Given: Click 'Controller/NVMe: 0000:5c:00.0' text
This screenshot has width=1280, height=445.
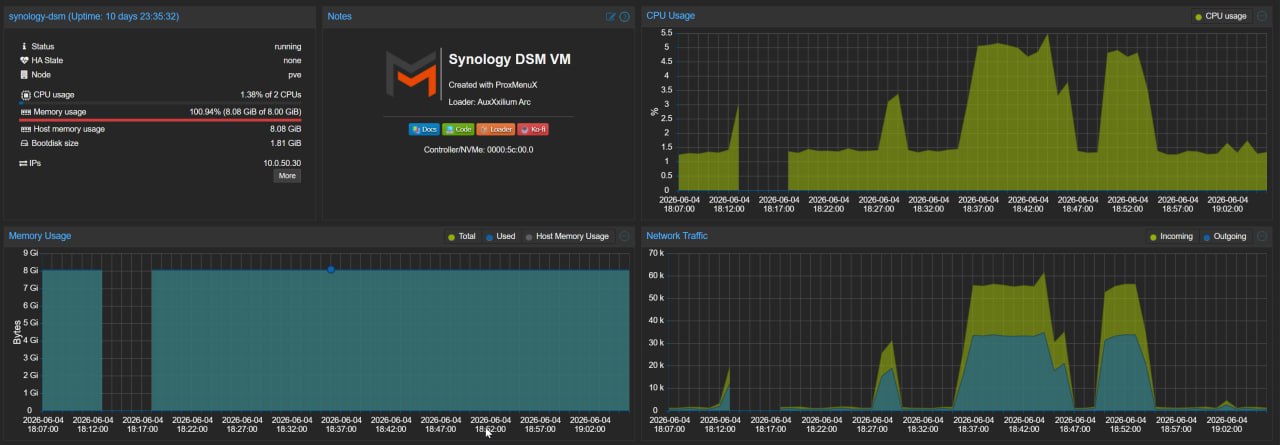Looking at the screenshot, I should 479,149.
